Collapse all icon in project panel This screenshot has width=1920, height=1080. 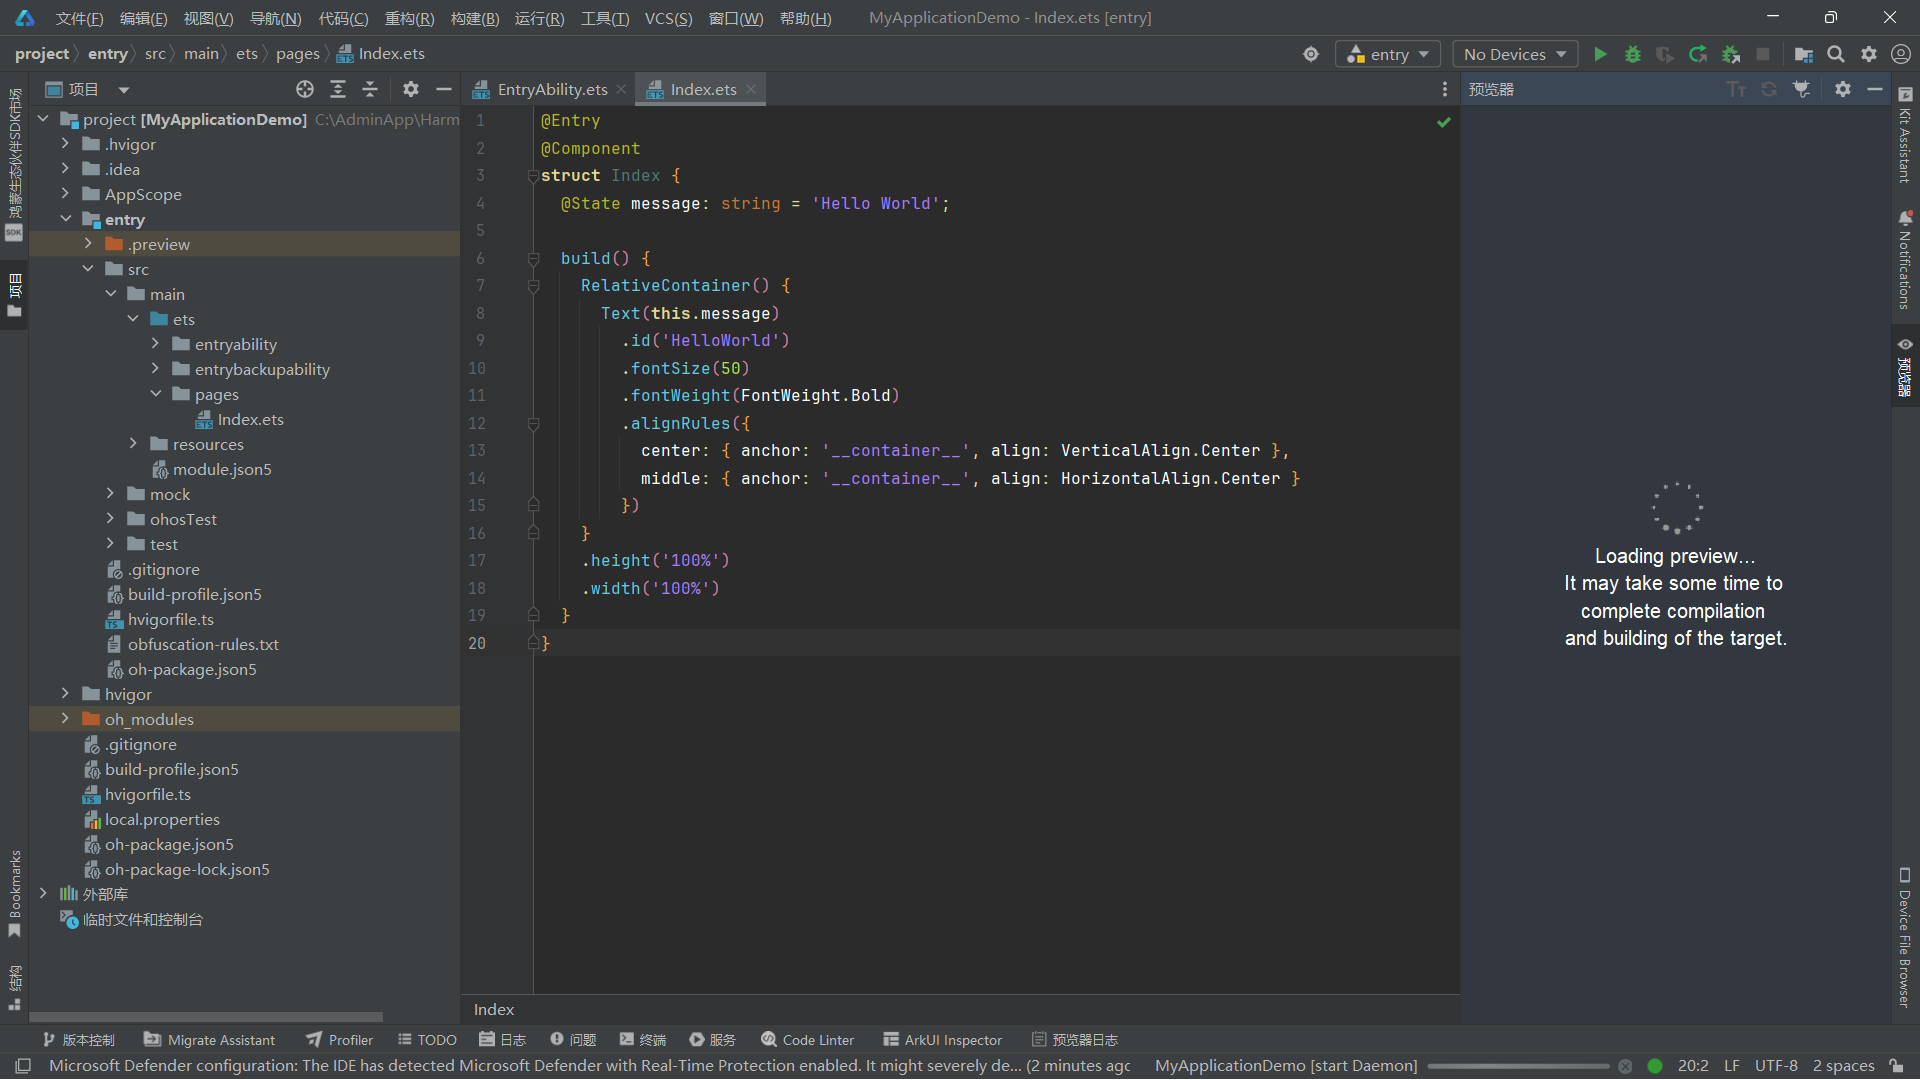click(370, 89)
